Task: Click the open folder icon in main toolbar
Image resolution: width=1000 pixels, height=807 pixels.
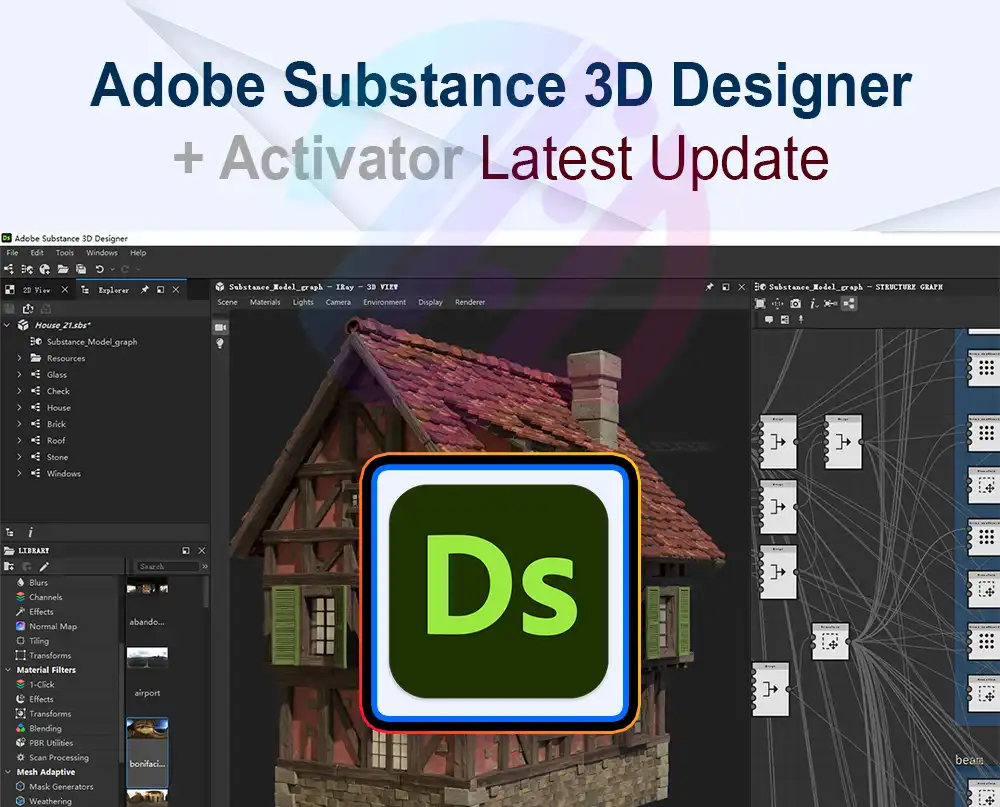Action: point(63,269)
